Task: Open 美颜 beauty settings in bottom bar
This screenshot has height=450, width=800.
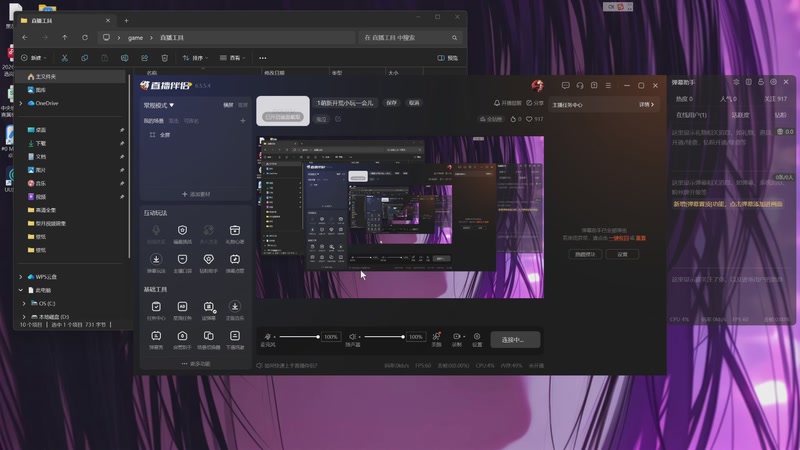Action: pyautogui.click(x=436, y=339)
